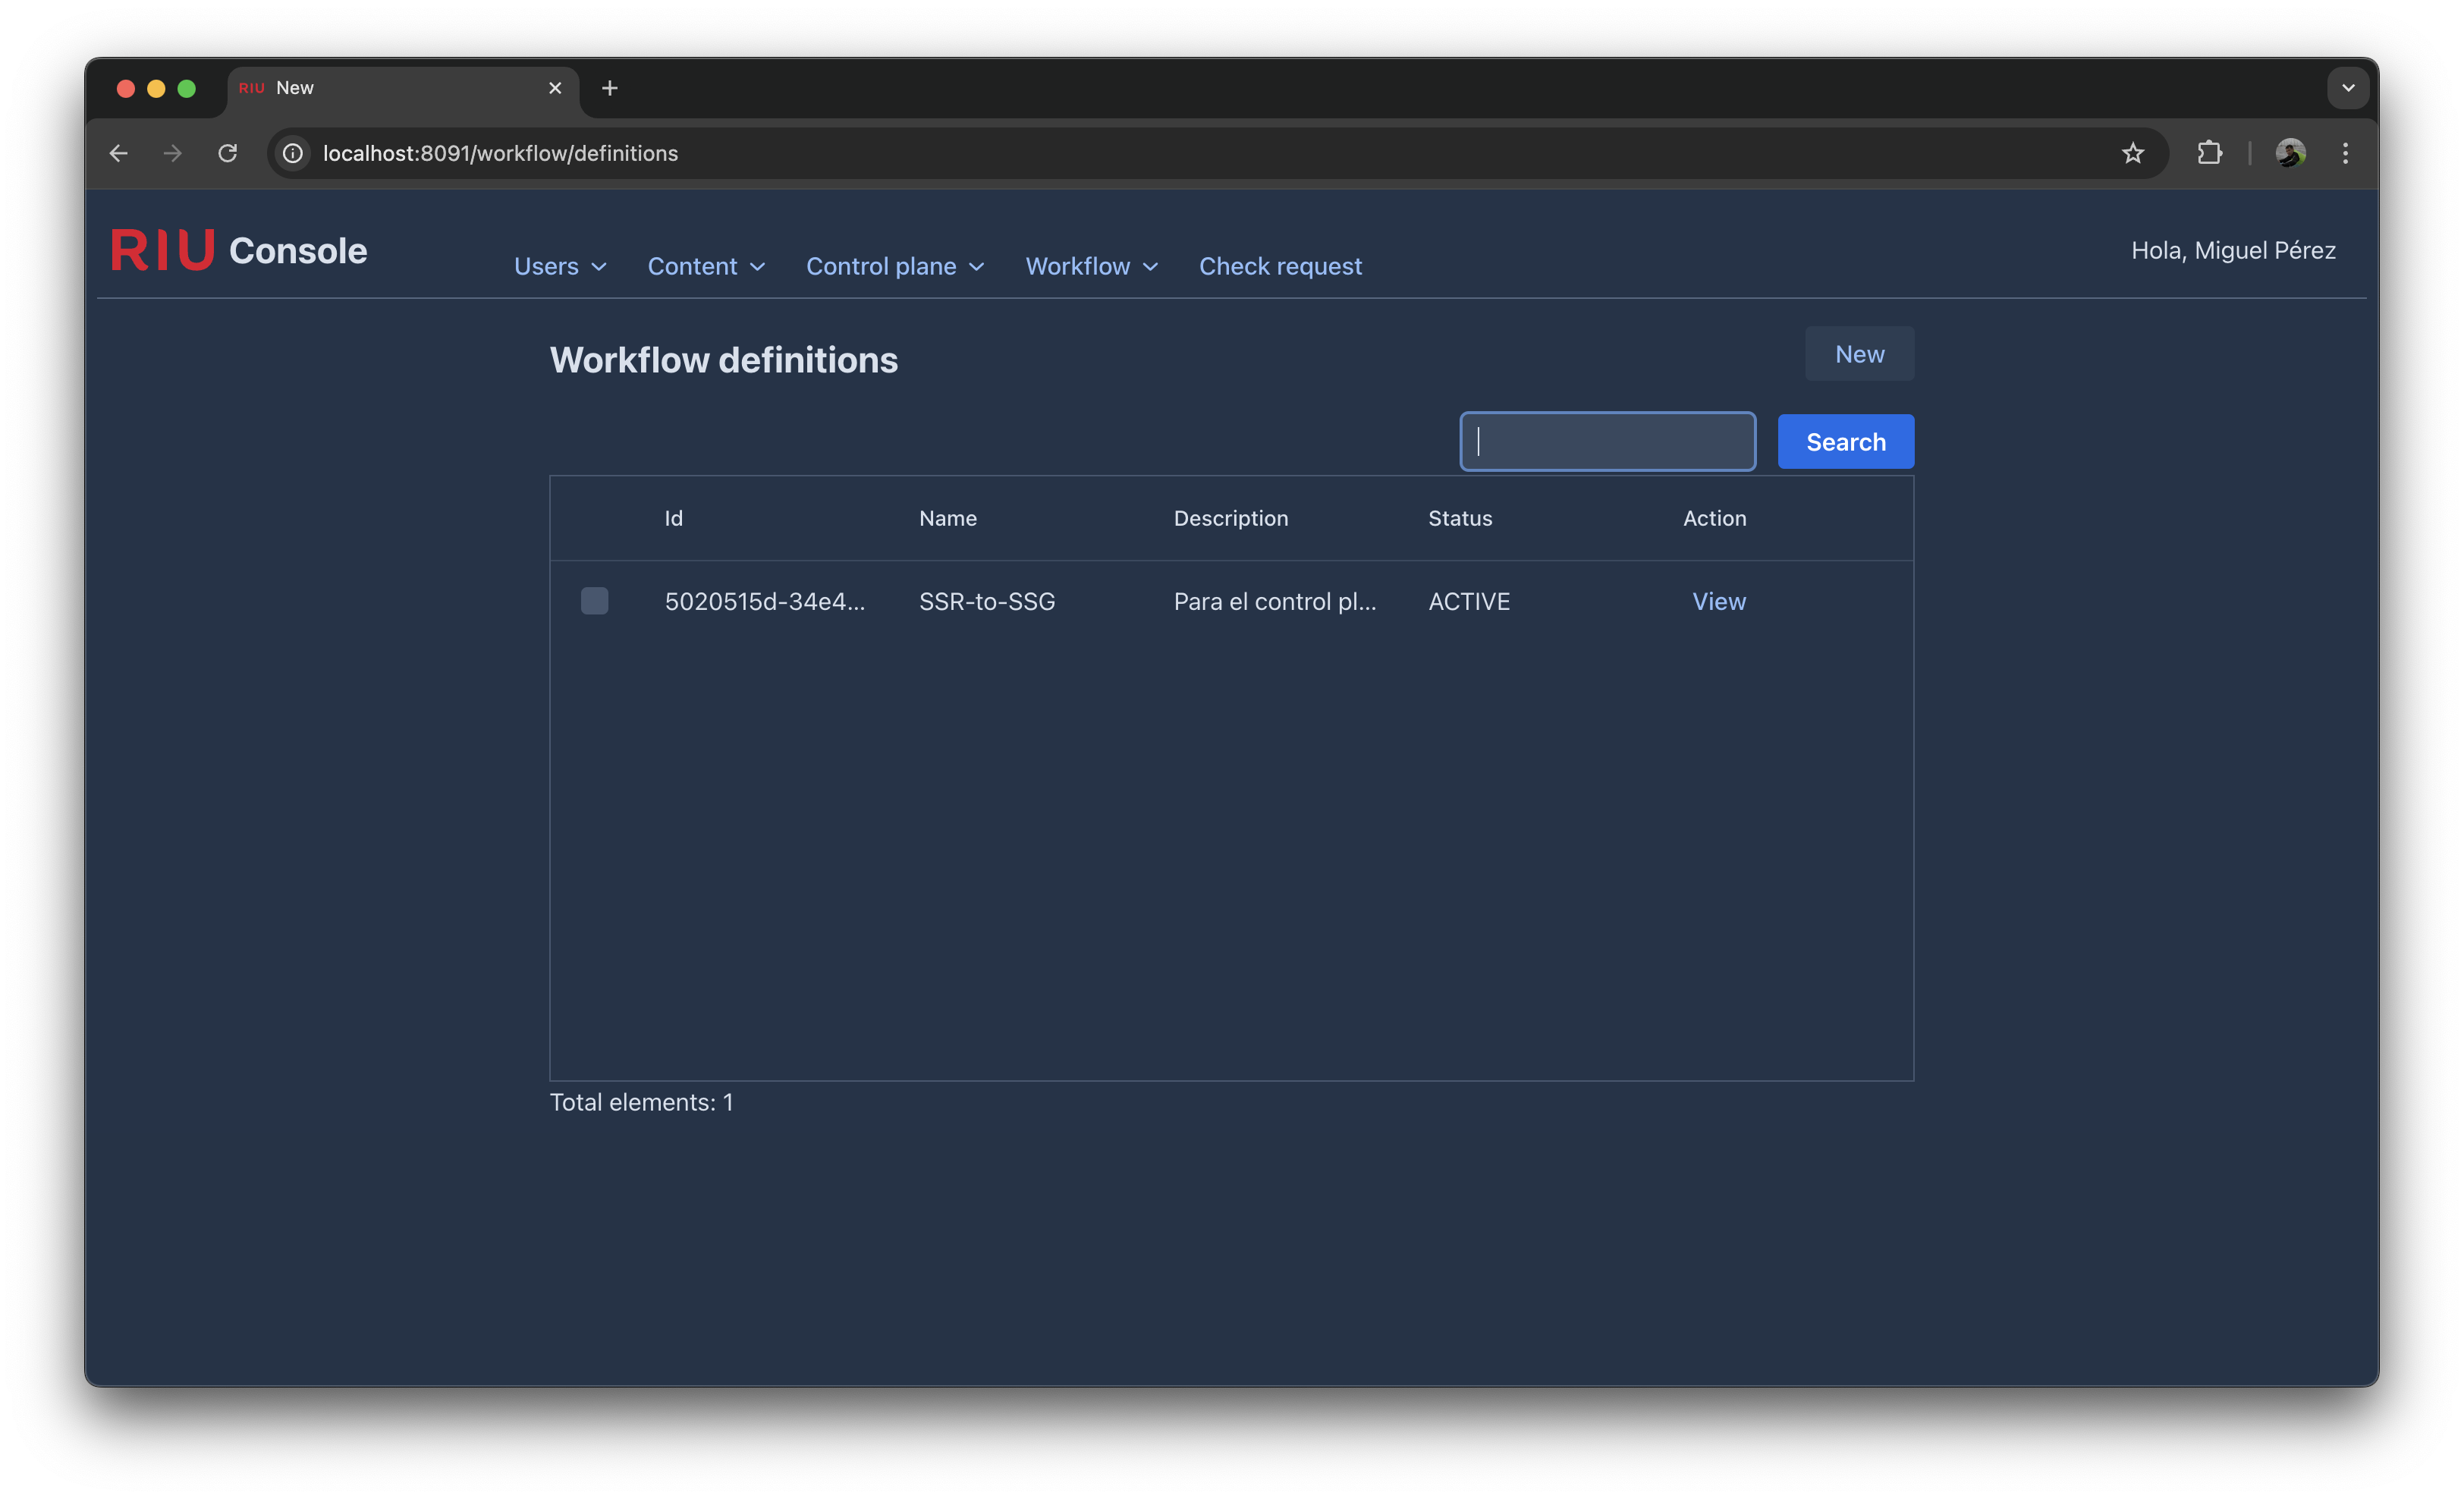The height and width of the screenshot is (1499, 2464).
Task: Expand the Control plane dropdown menu
Action: (x=895, y=266)
